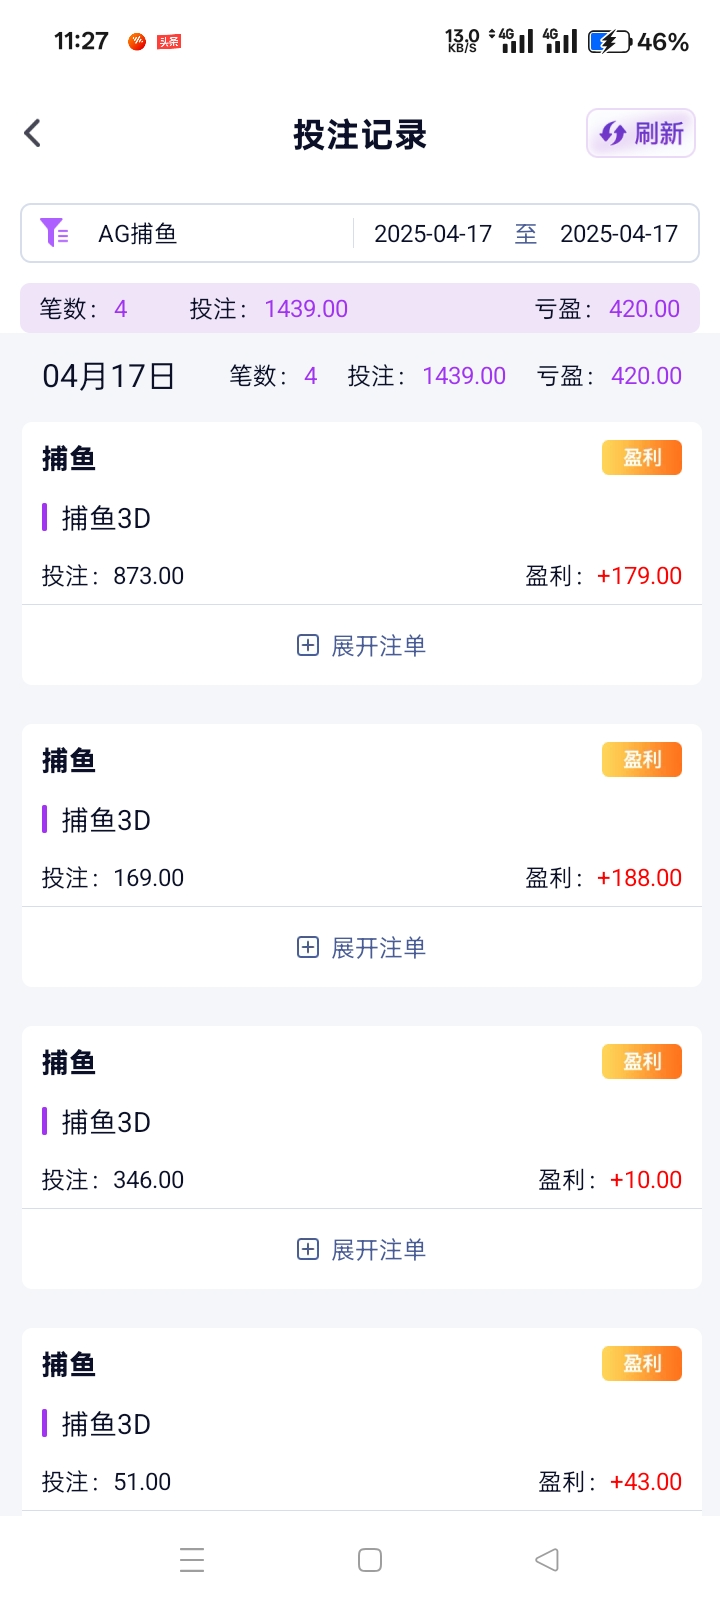
Task: Expand 展开注单 for the +10.00 record
Action: click(378, 1250)
